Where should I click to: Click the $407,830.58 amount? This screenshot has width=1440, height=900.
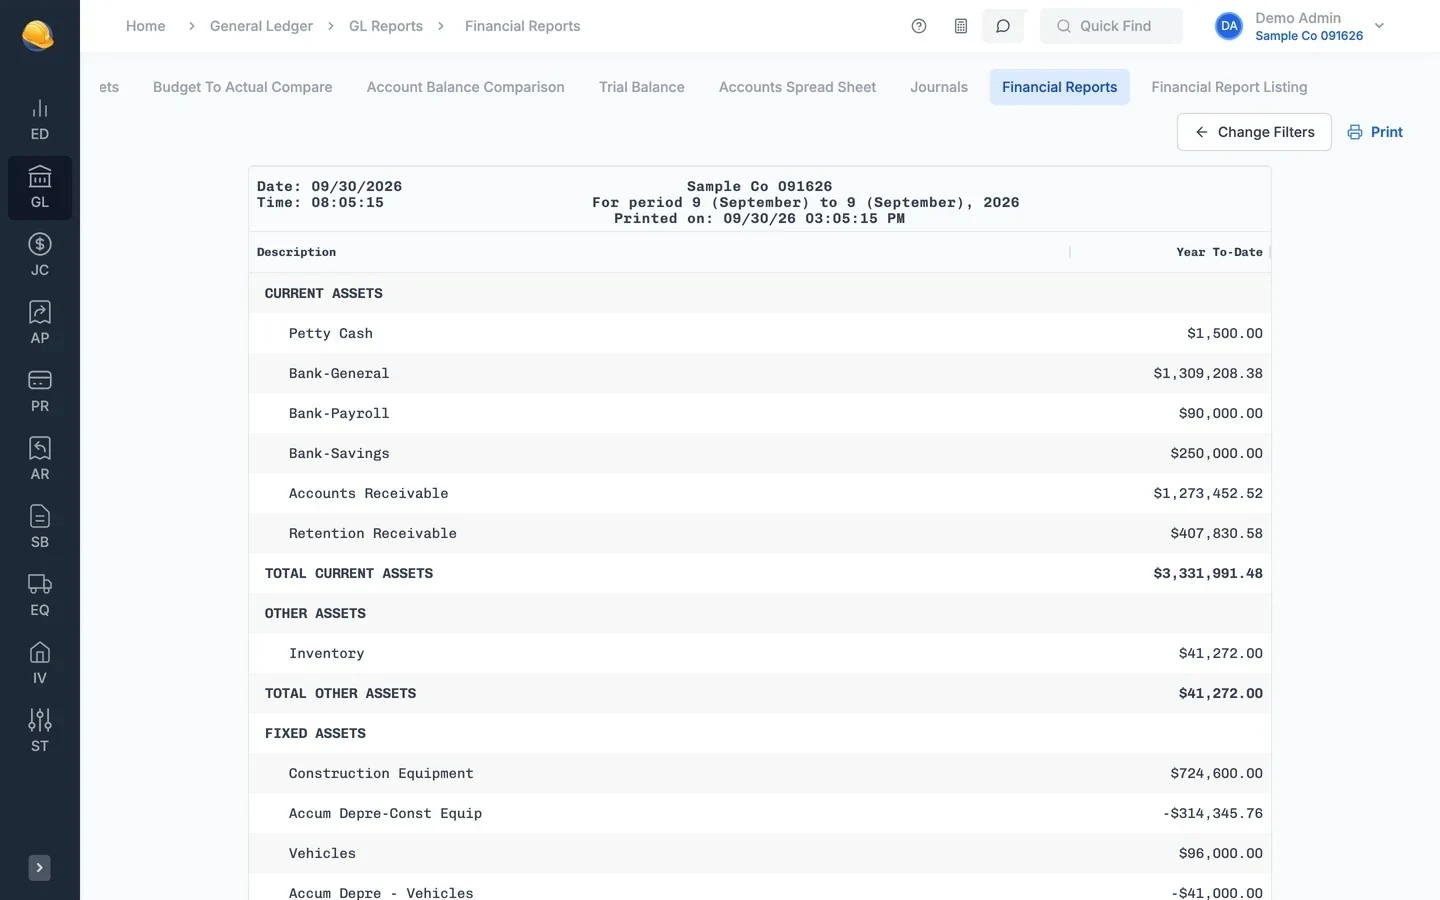click(x=1216, y=533)
